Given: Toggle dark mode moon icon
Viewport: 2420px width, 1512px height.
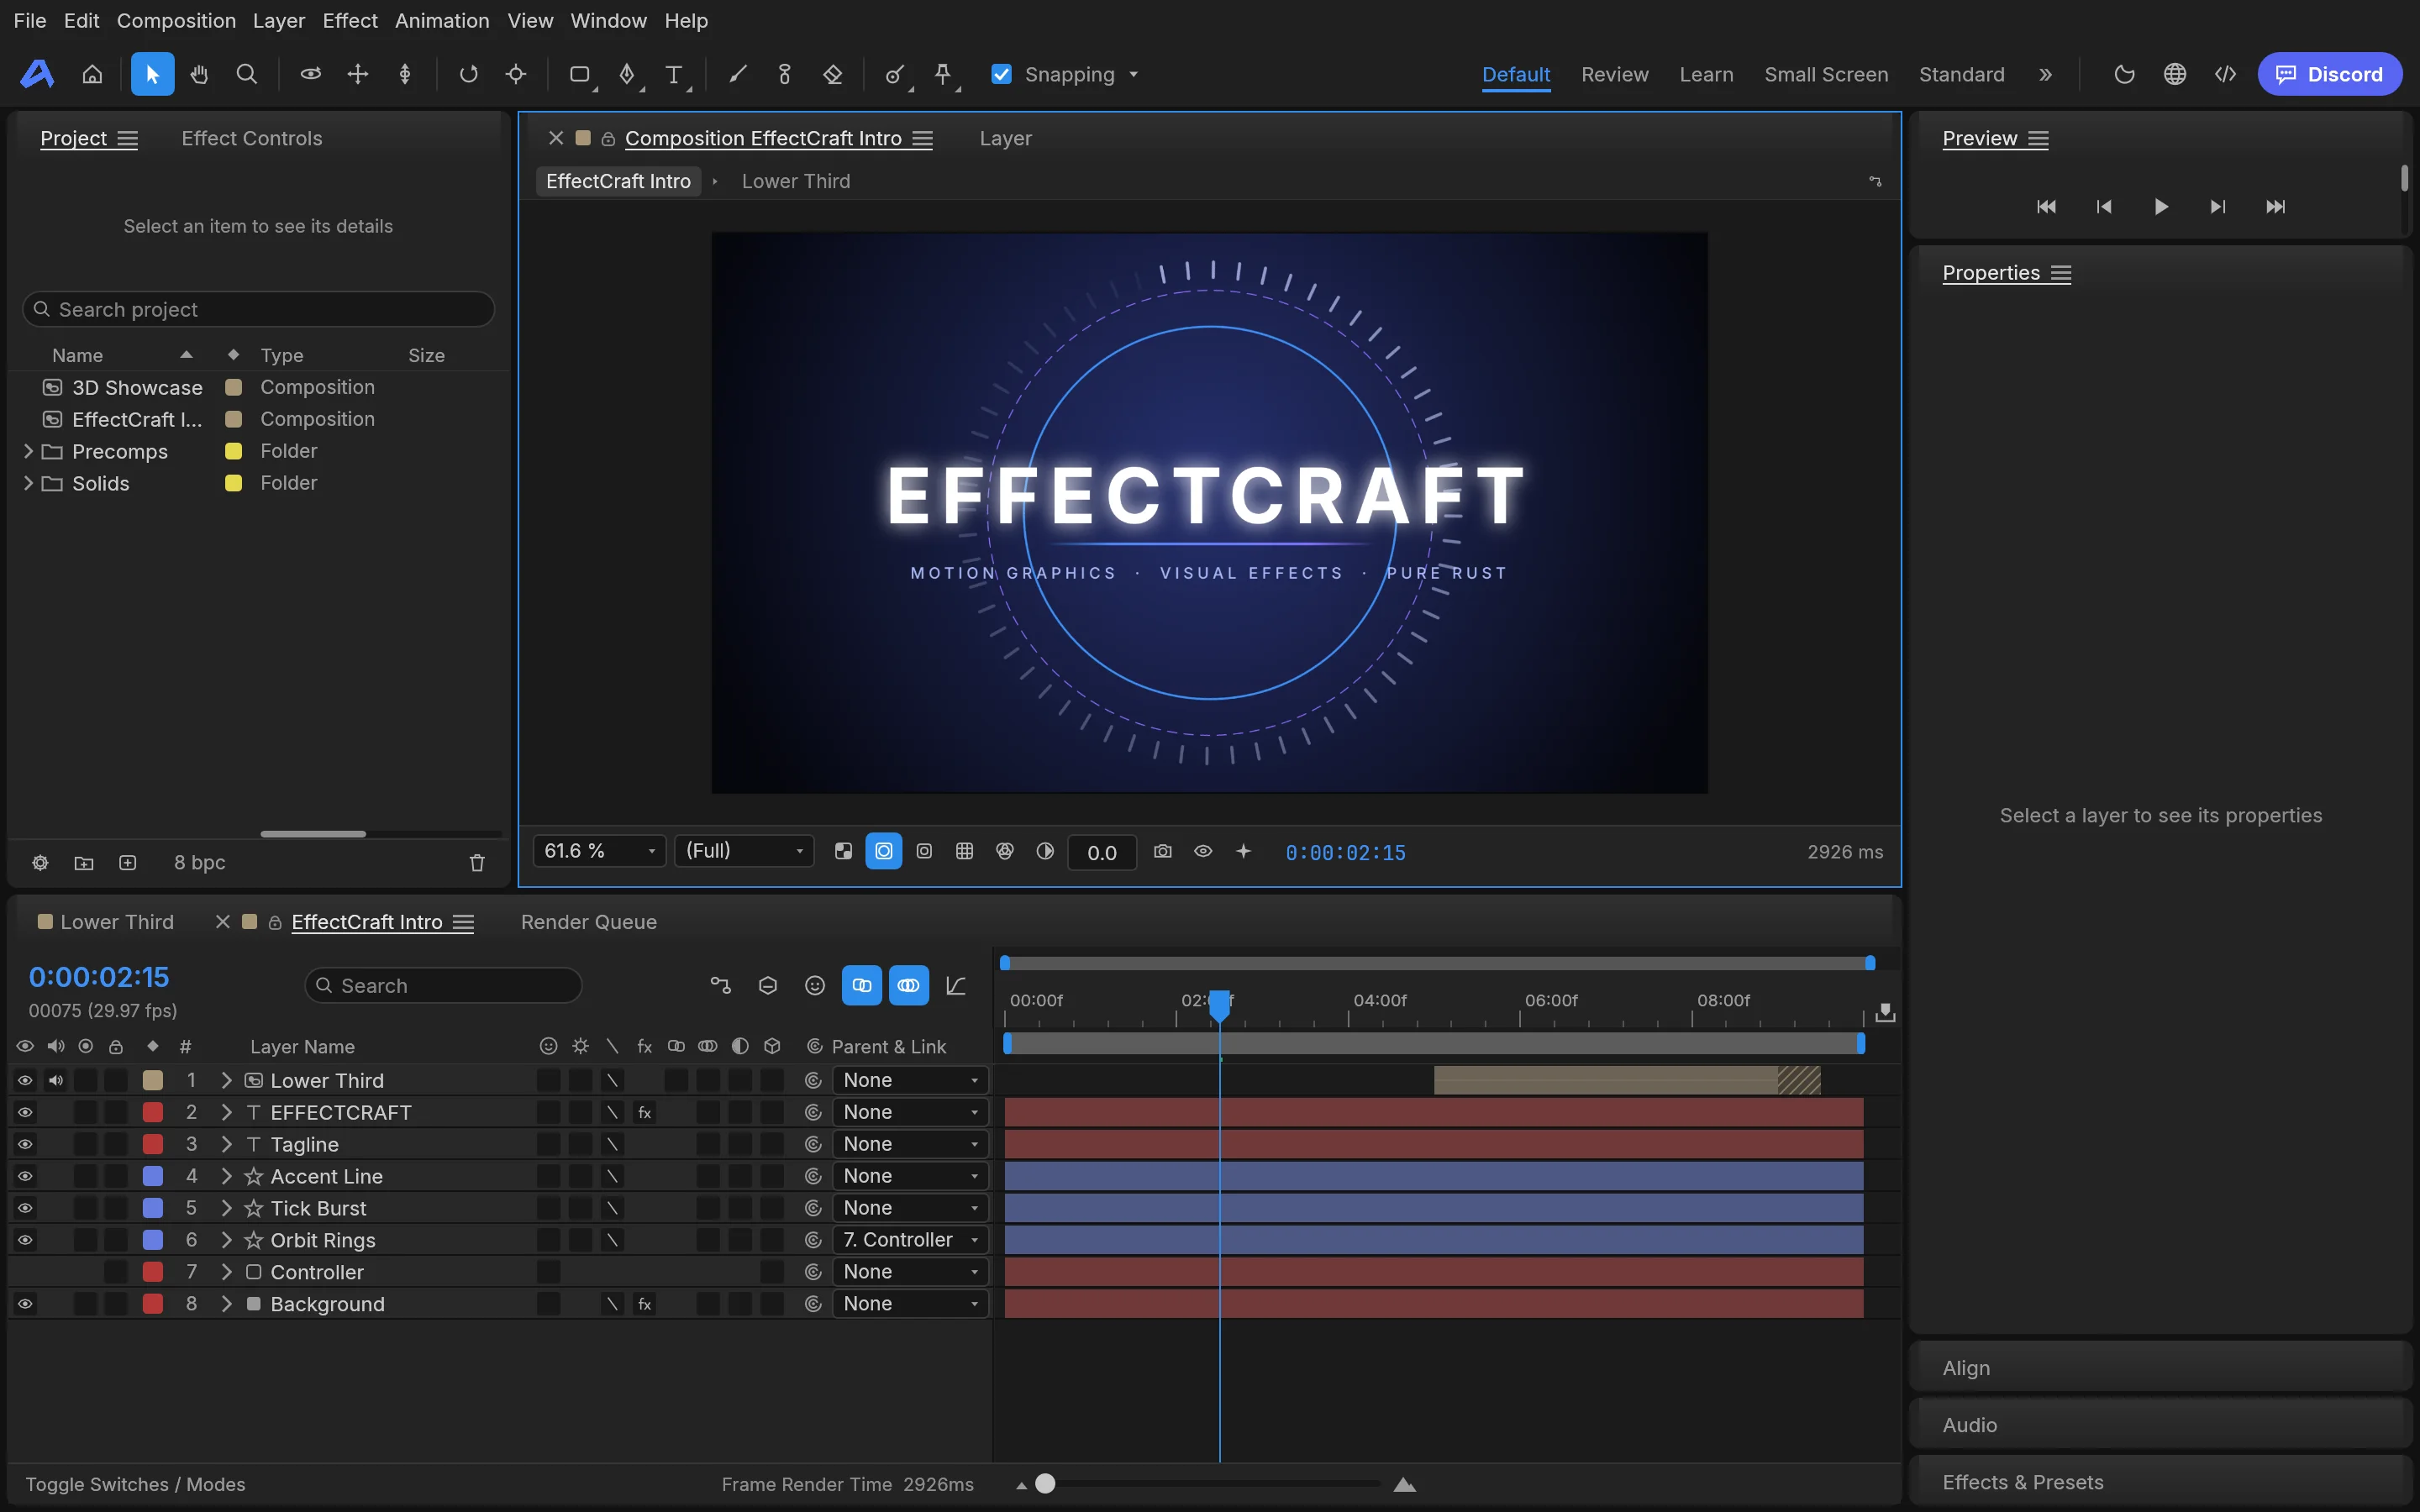Looking at the screenshot, I should [2124, 74].
